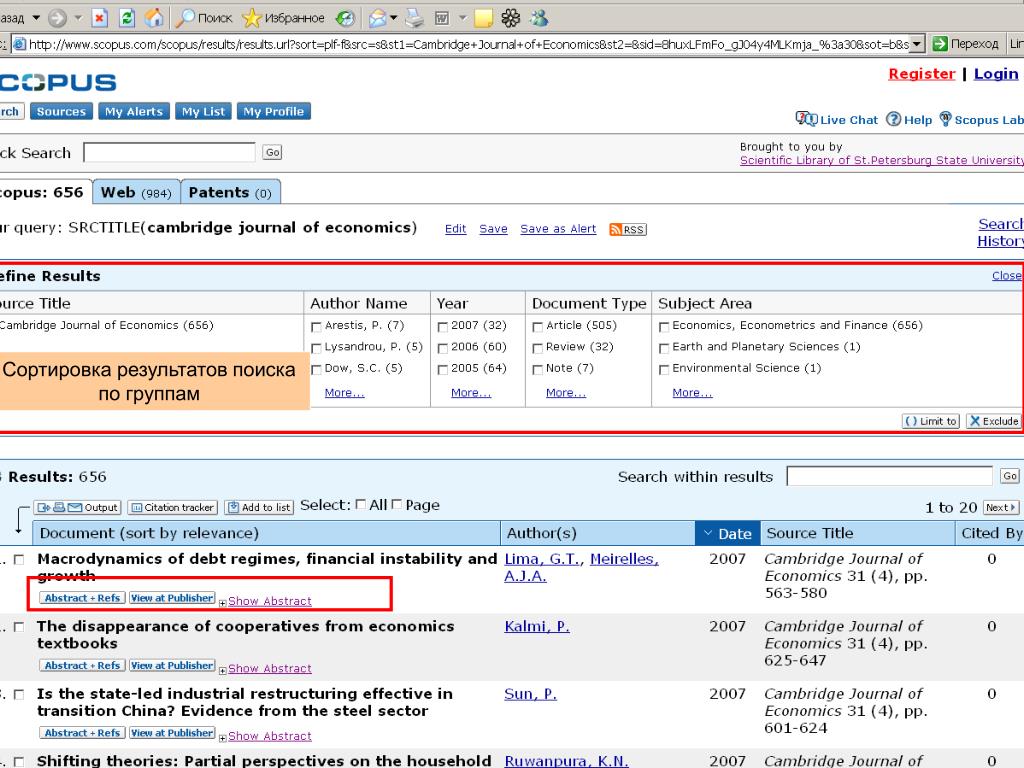This screenshot has height=768, width=1024.
Task: Open the Поиск search magnifier in the toolbar
Action: (204, 18)
